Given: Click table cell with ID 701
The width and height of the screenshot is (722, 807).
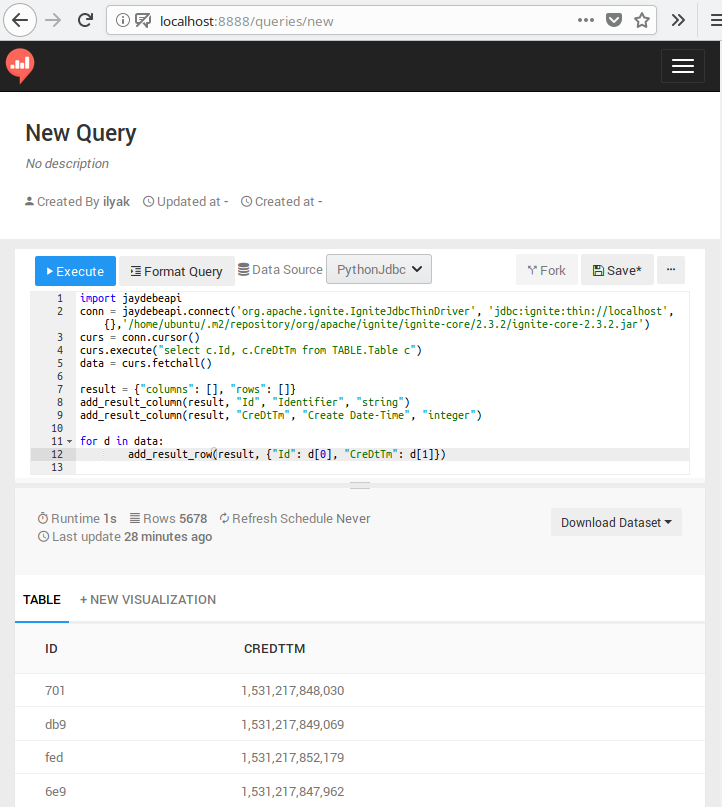Looking at the screenshot, I should tap(55, 691).
